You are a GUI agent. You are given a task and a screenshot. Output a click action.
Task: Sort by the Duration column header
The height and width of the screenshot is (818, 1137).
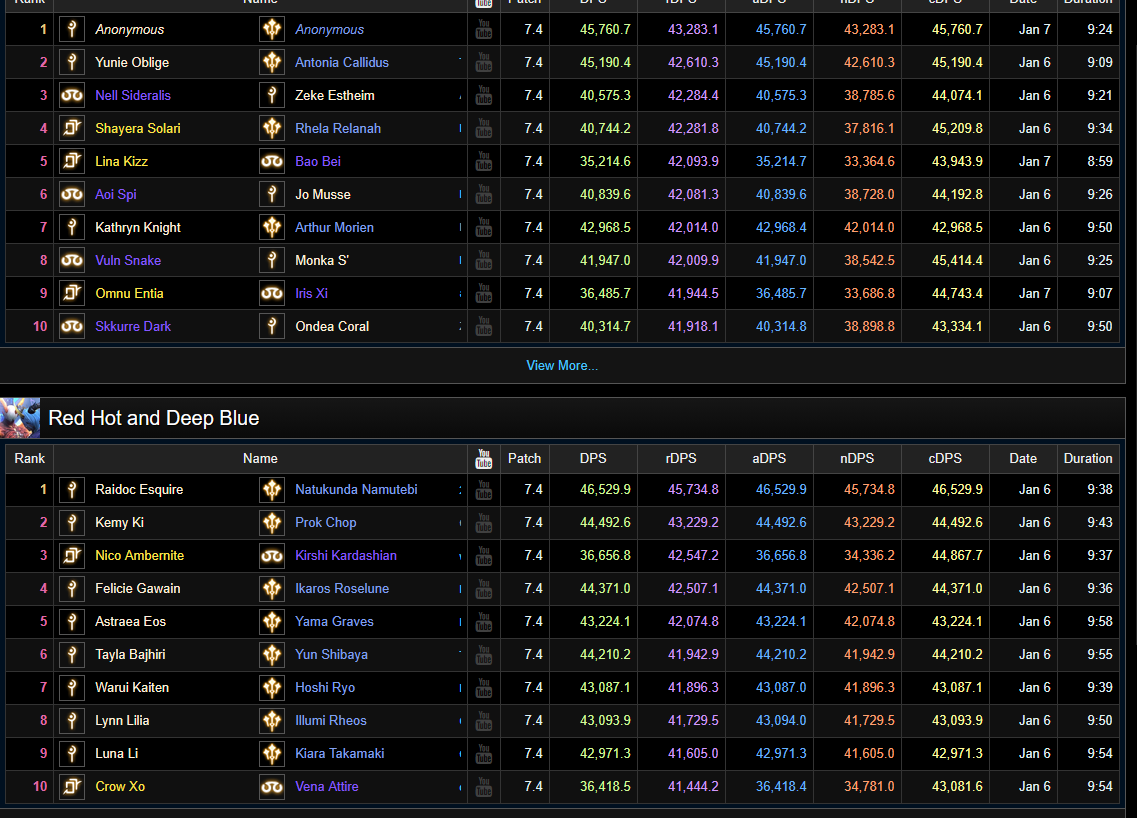point(1088,458)
